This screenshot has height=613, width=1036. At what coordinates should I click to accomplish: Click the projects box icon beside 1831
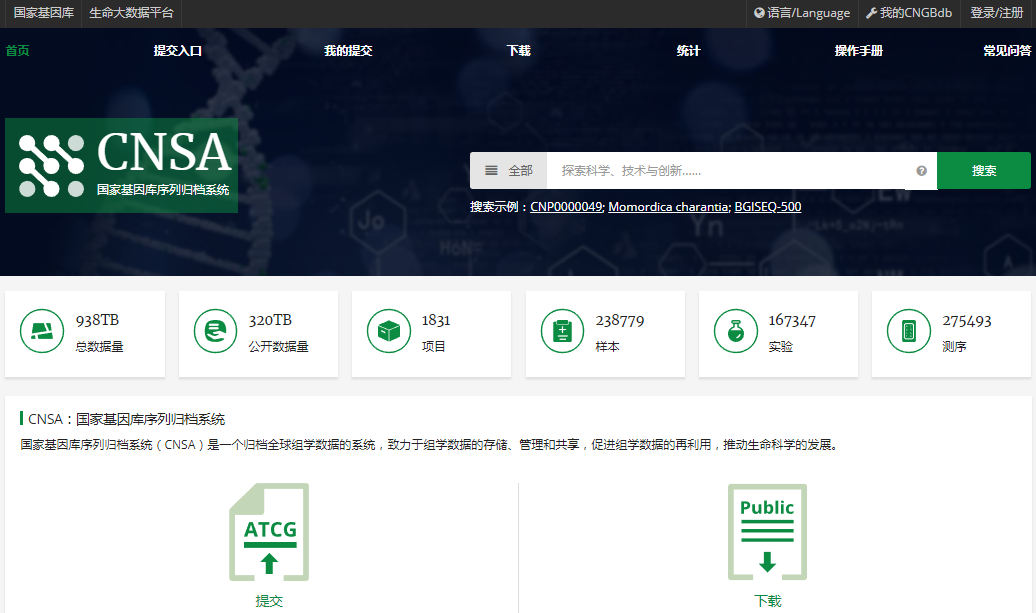(388, 331)
